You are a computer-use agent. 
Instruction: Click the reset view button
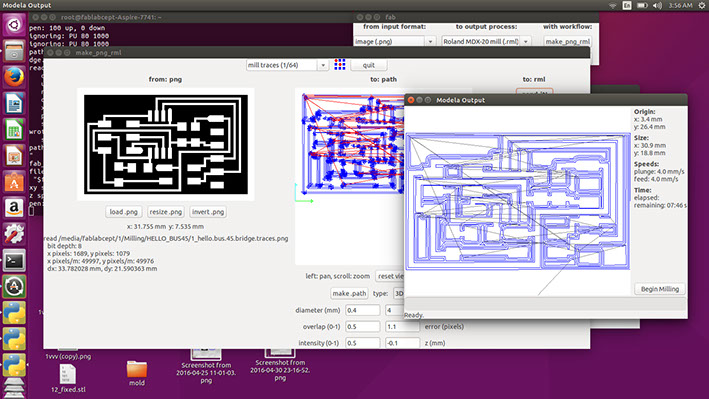(x=390, y=276)
